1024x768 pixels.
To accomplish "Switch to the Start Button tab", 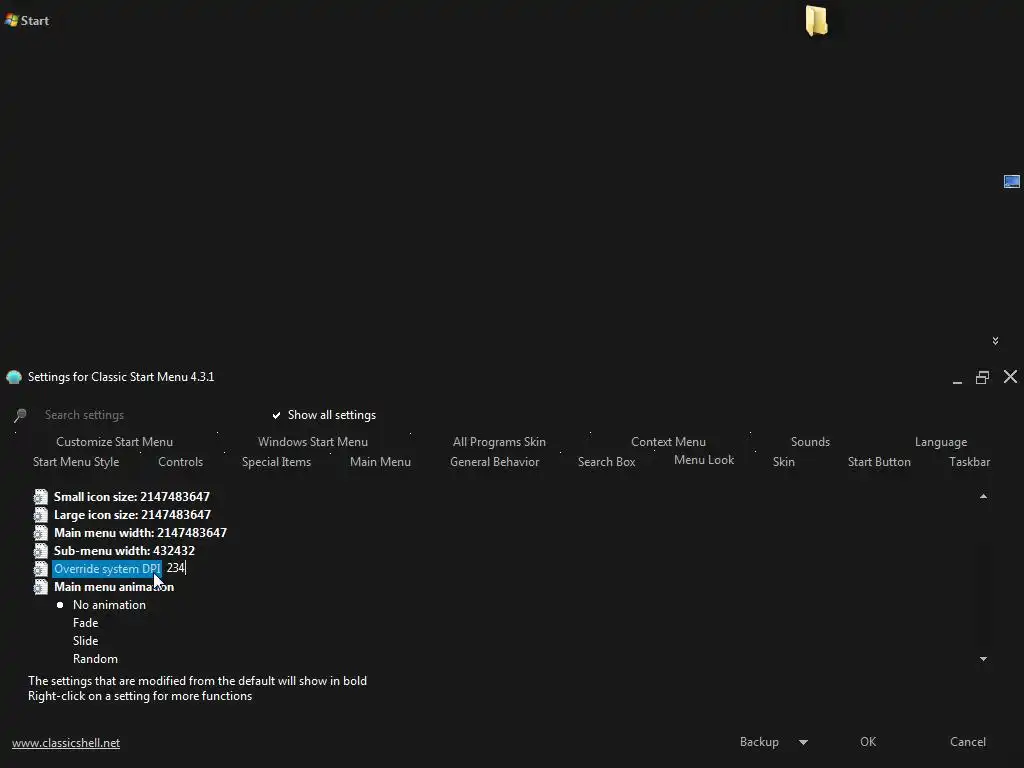I will pyautogui.click(x=879, y=462).
